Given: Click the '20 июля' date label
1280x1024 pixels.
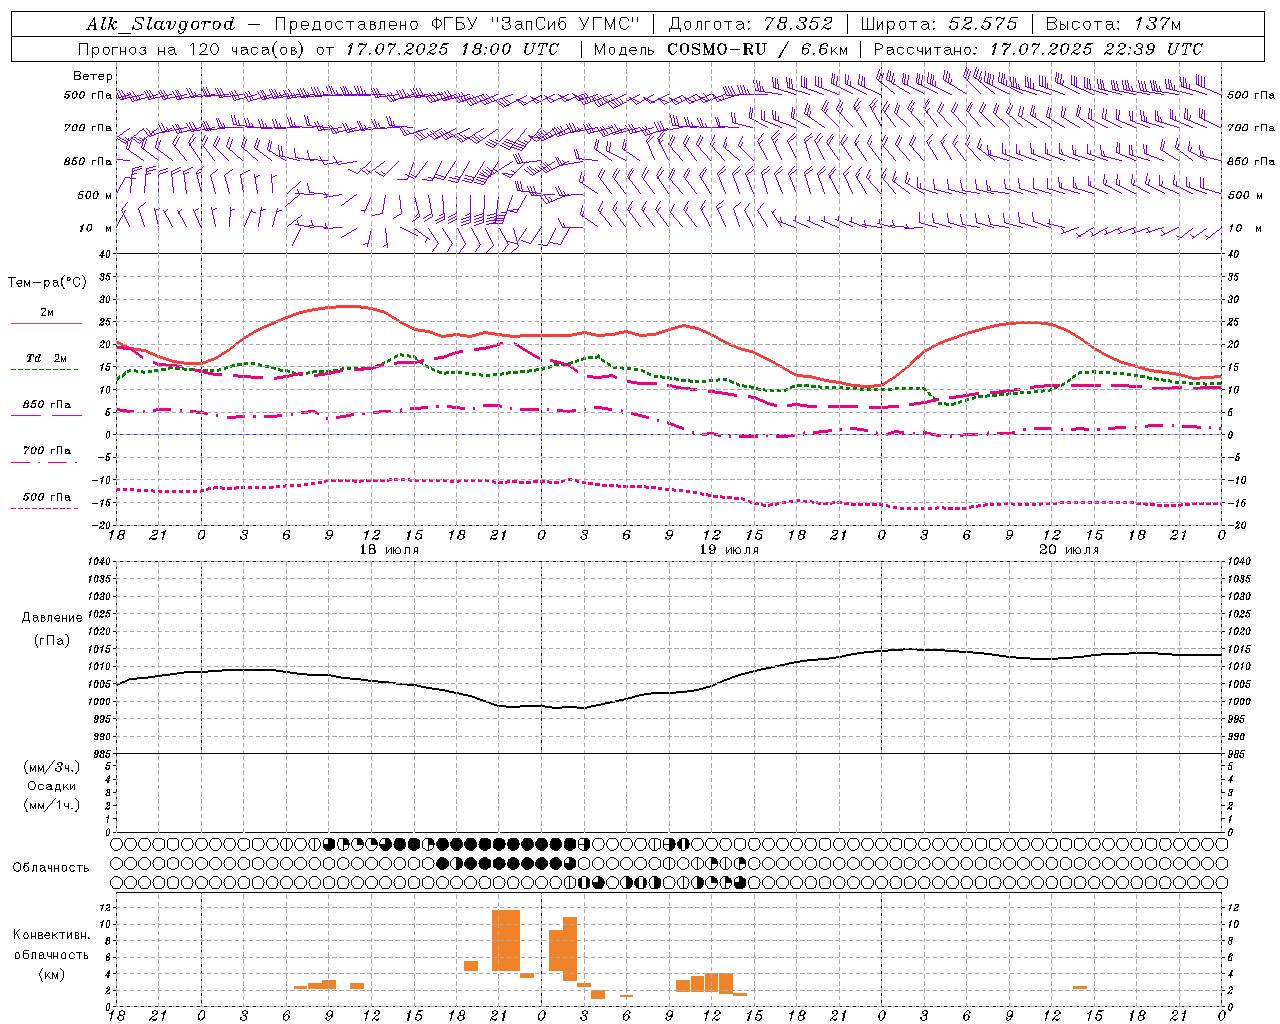Looking at the screenshot, I should [1068, 550].
